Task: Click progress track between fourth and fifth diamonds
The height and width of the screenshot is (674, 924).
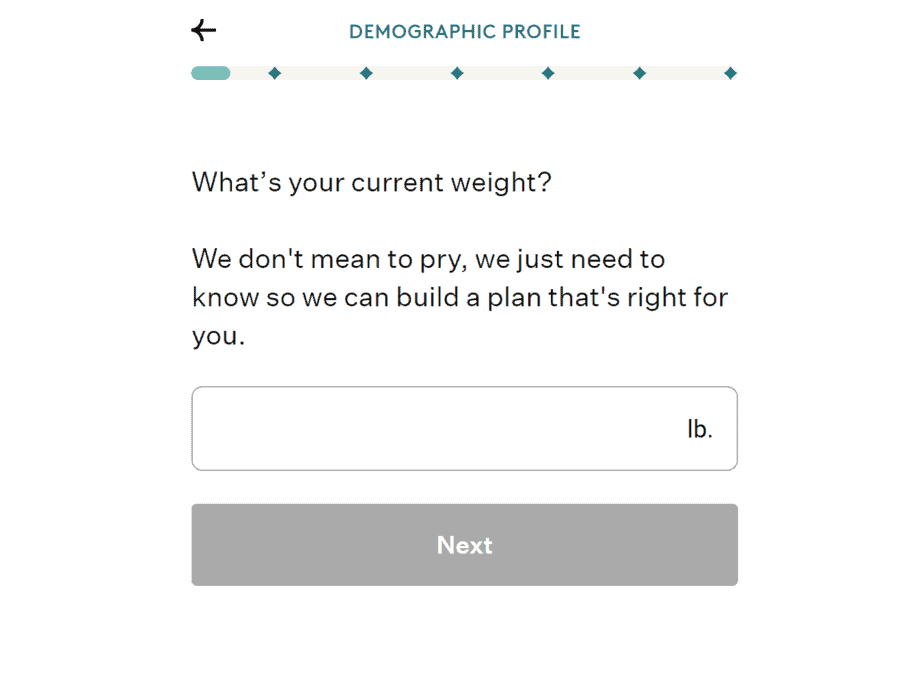Action: click(x=594, y=73)
